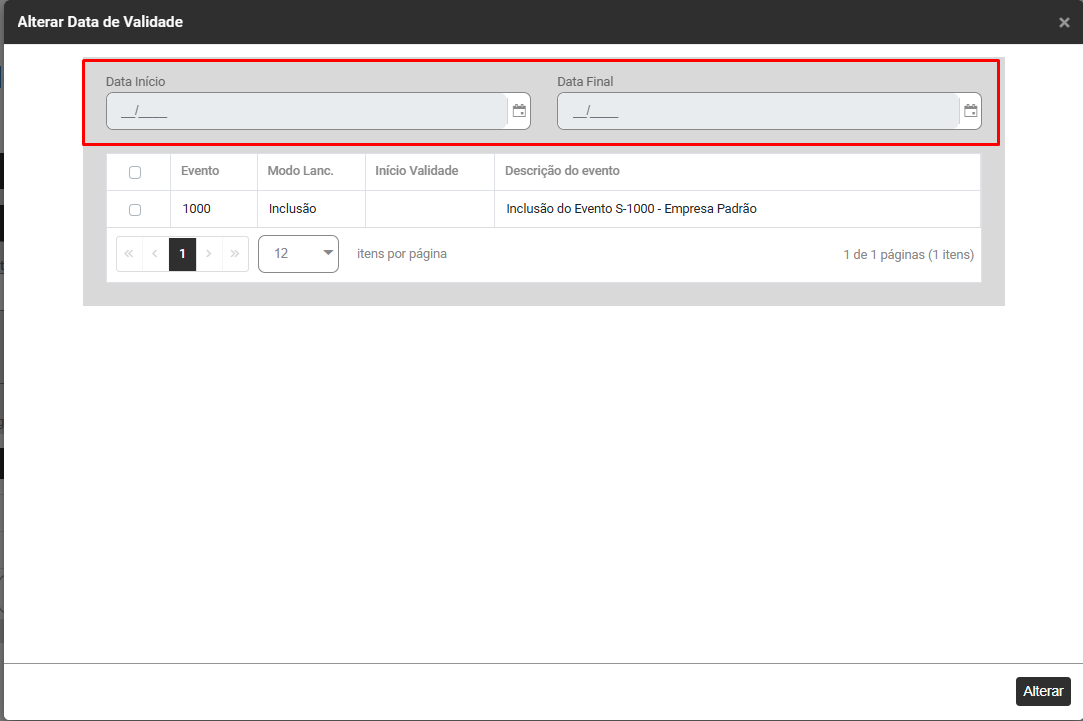Jump to last page of results
The width and height of the screenshot is (1083, 721).
point(235,254)
